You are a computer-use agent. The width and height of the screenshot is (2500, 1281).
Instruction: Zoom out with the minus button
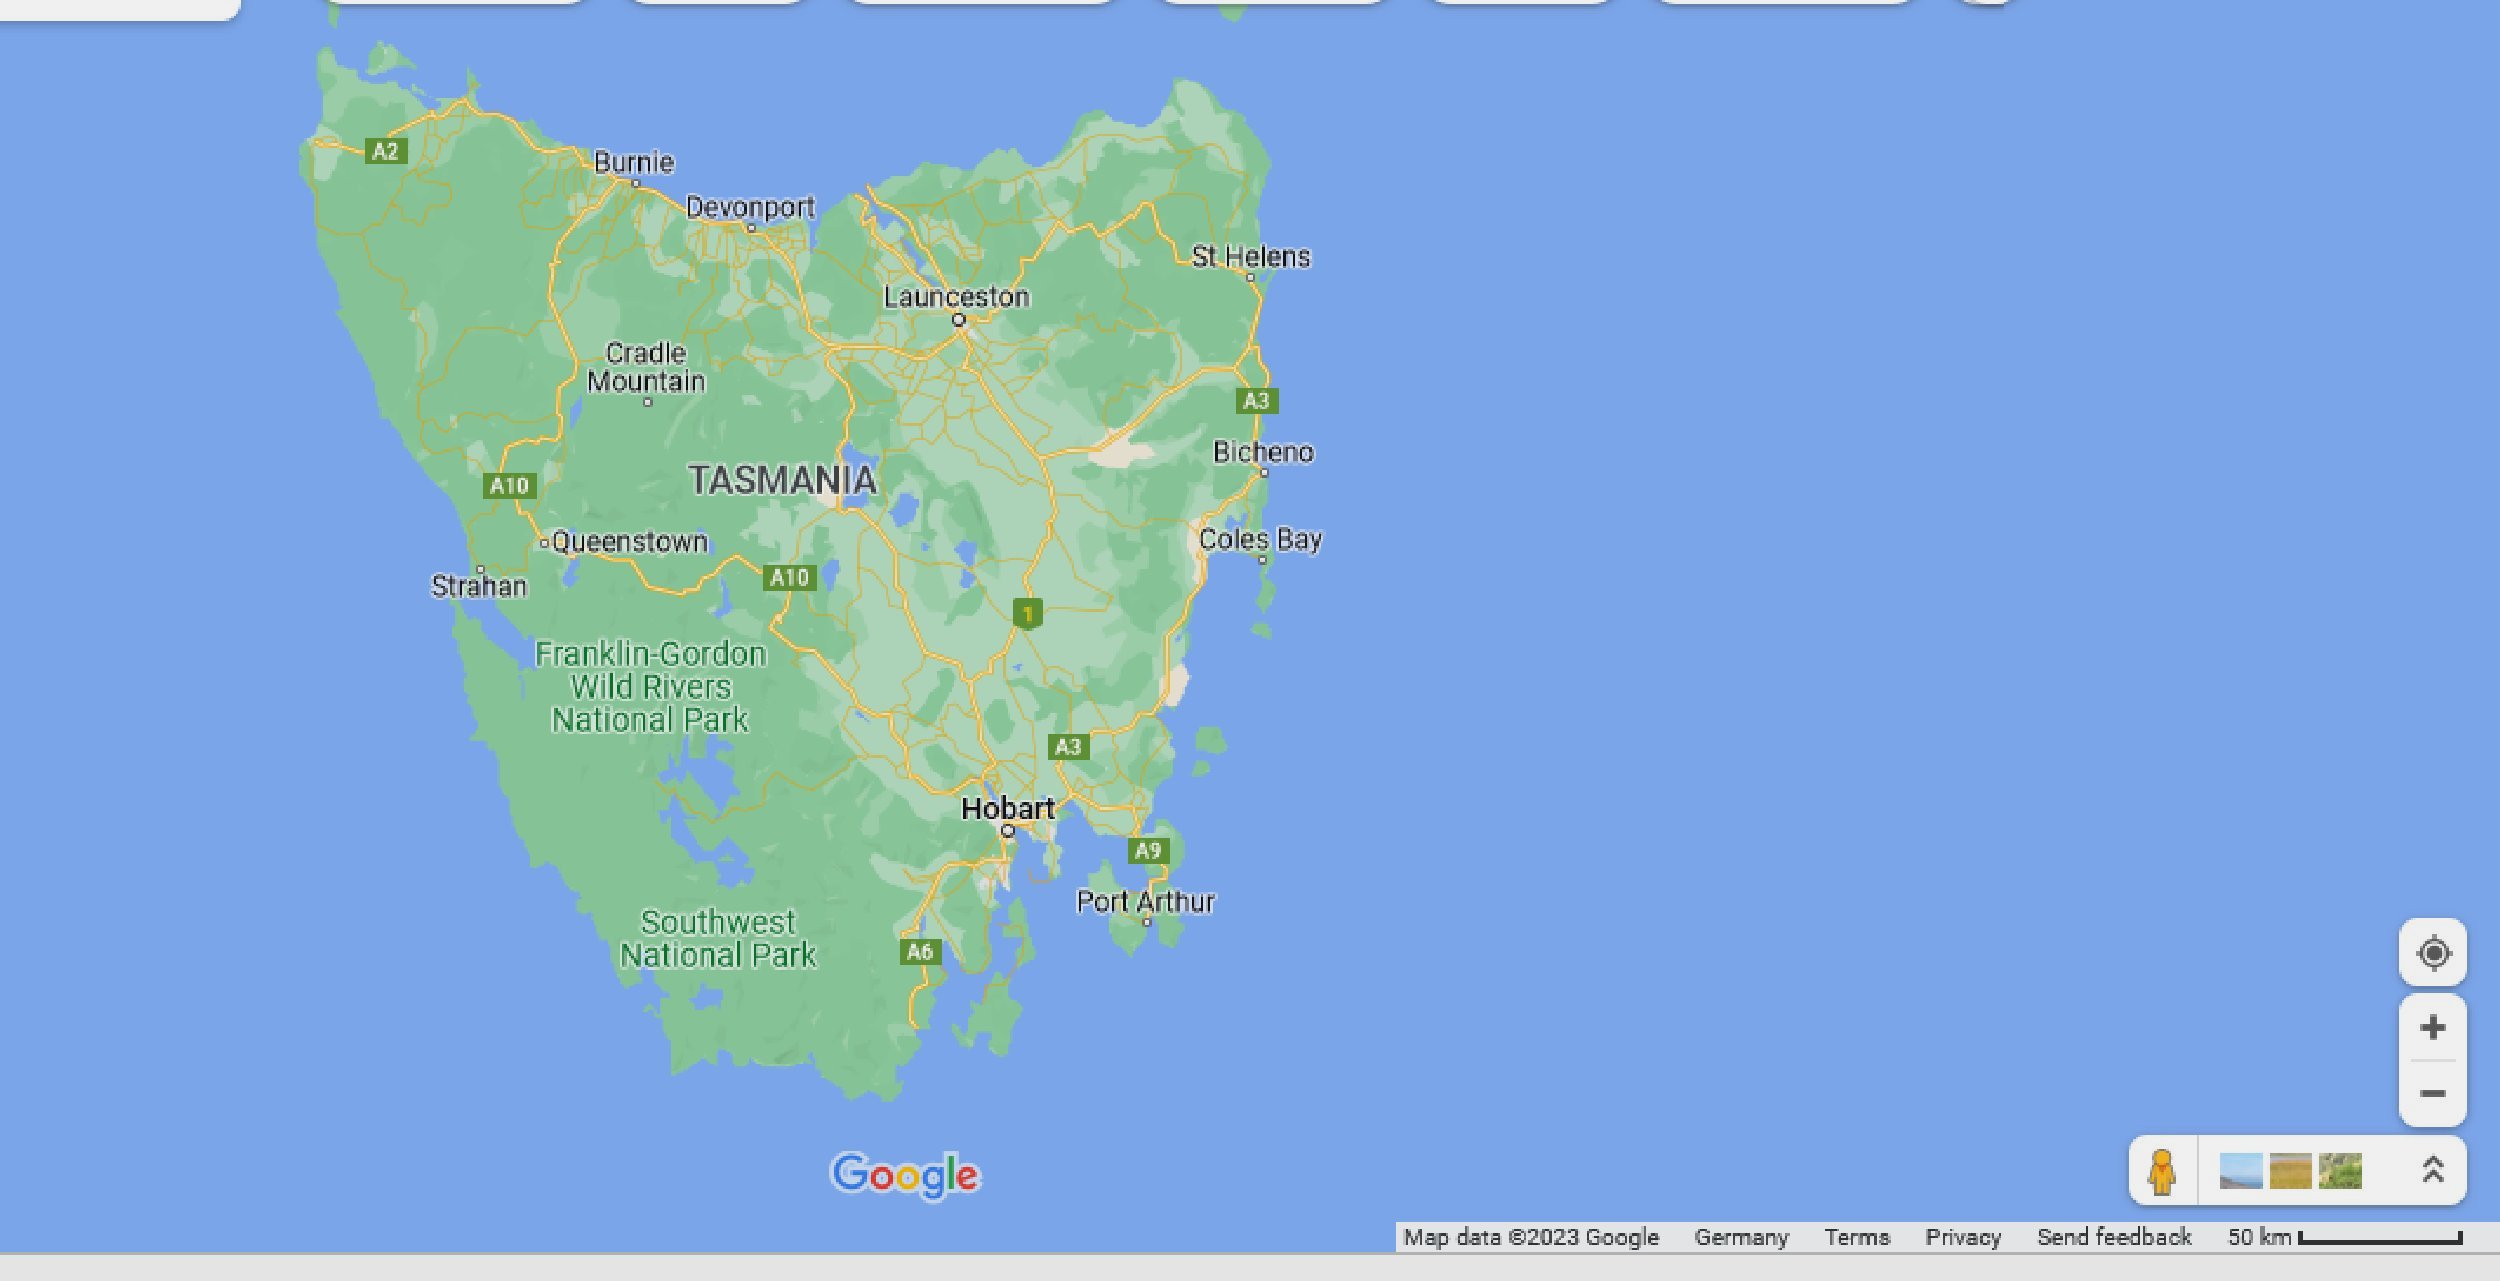pos(2432,1094)
